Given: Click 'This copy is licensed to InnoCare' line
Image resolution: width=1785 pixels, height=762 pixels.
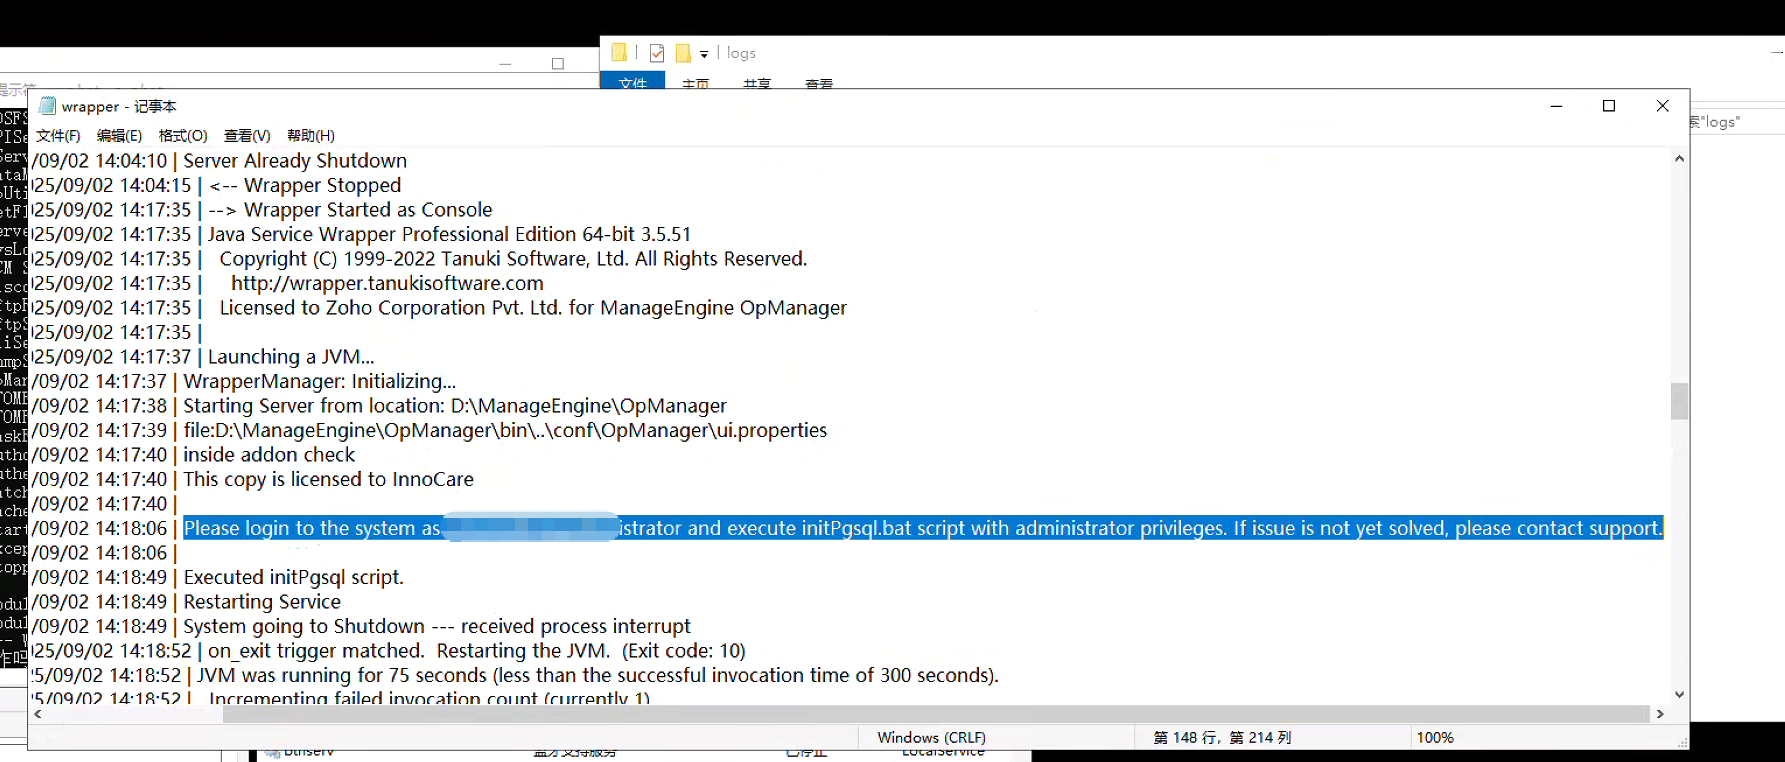Looking at the screenshot, I should 328,479.
